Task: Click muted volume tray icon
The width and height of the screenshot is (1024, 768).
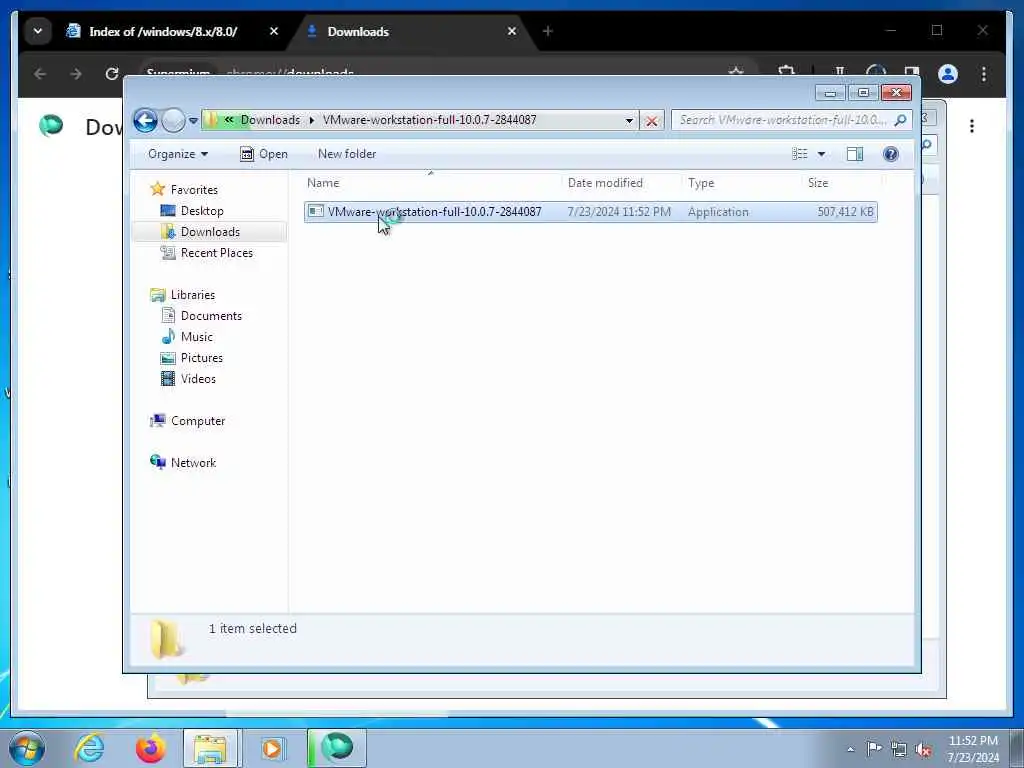Action: (923, 750)
